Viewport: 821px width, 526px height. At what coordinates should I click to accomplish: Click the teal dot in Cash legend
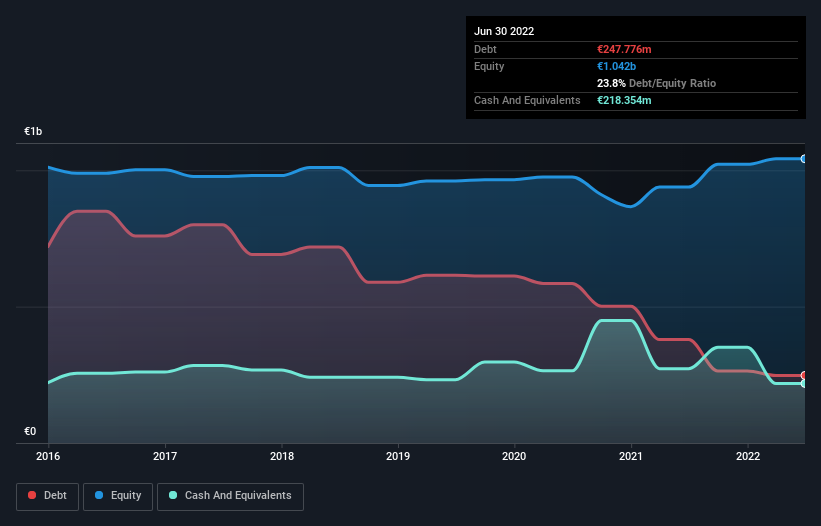pyautogui.click(x=173, y=495)
